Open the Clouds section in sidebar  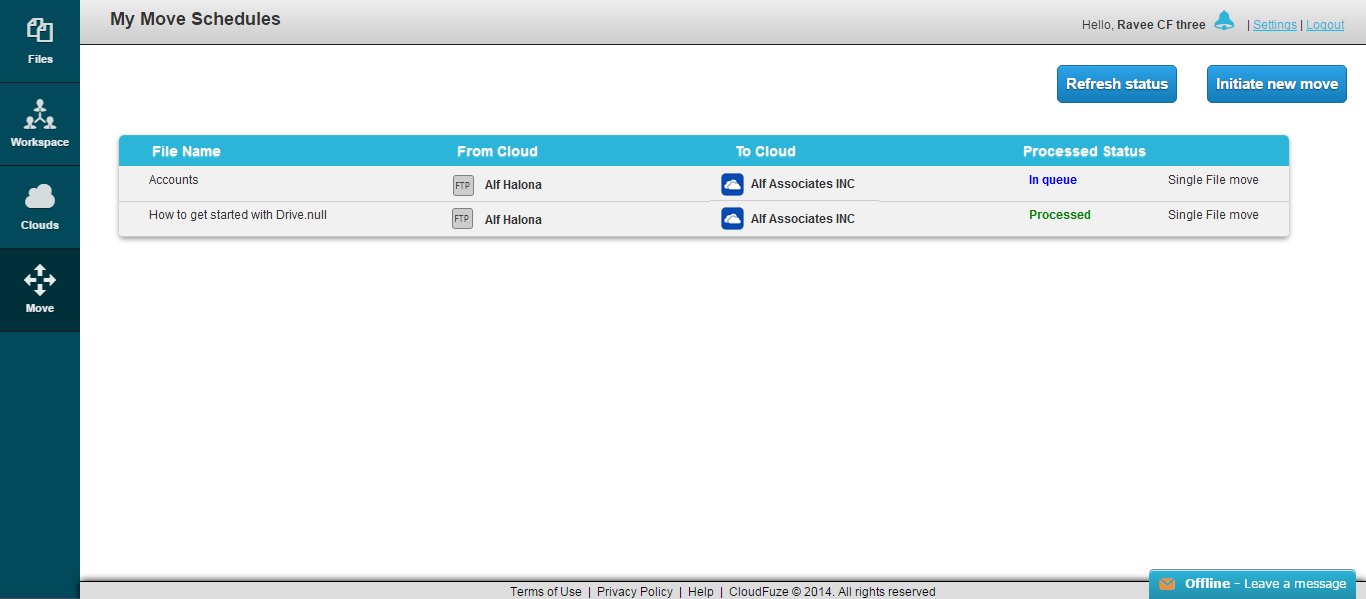coord(40,207)
